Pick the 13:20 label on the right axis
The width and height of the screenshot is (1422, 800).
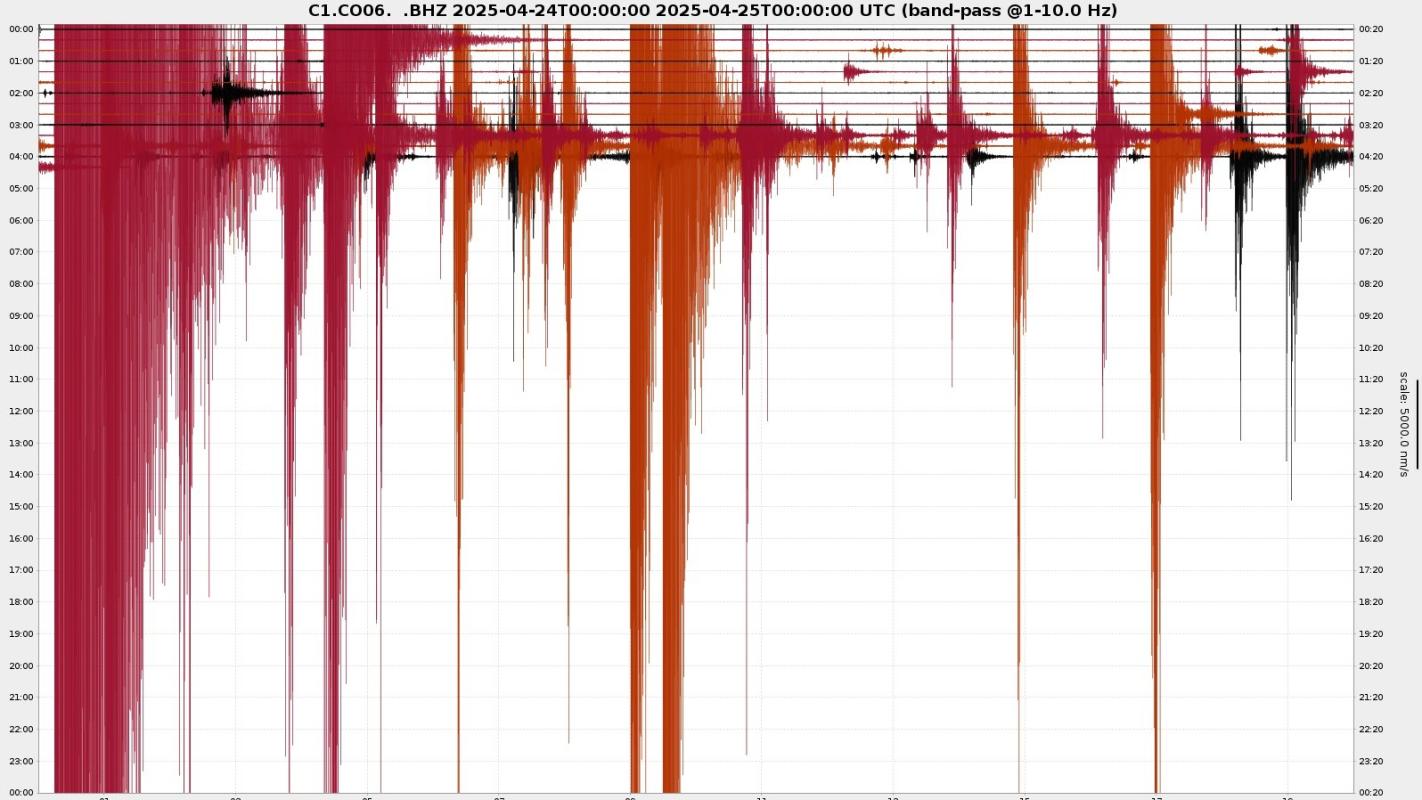(1371, 443)
